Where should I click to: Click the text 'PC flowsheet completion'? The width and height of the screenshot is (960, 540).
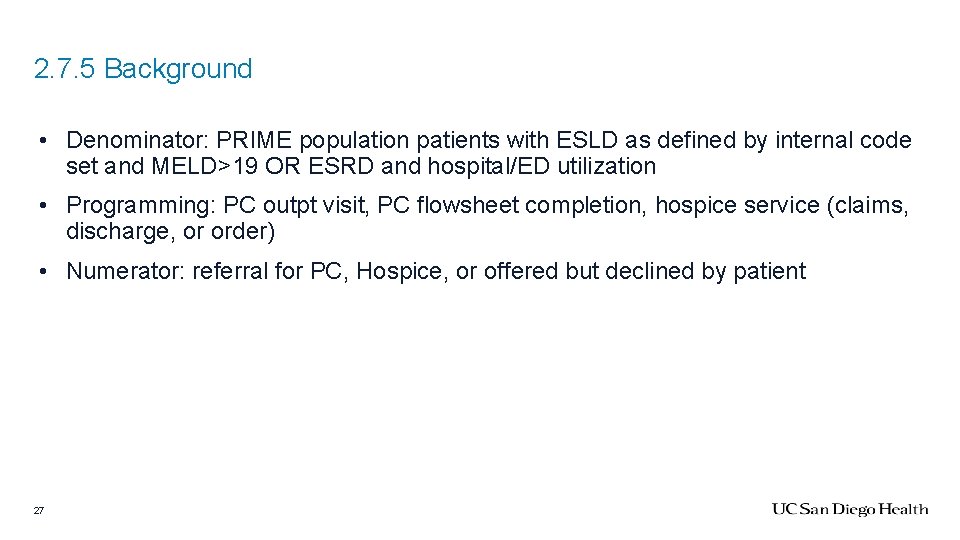coord(511,206)
